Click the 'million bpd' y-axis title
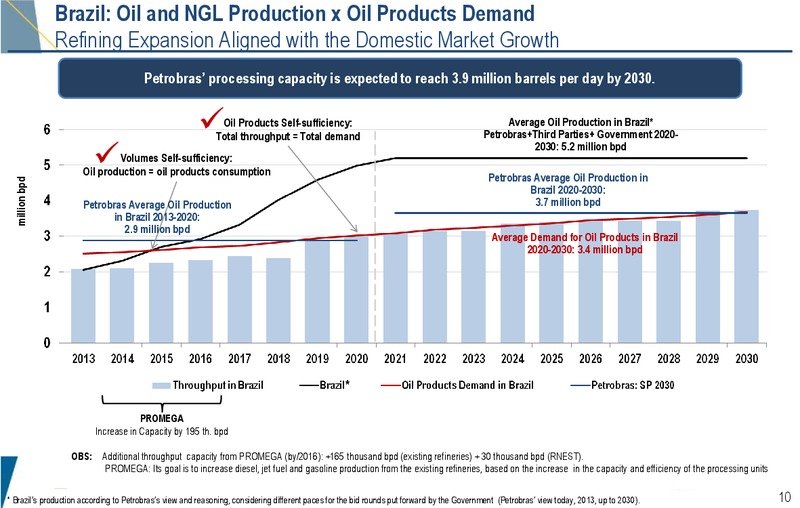800x508 pixels. coord(21,201)
